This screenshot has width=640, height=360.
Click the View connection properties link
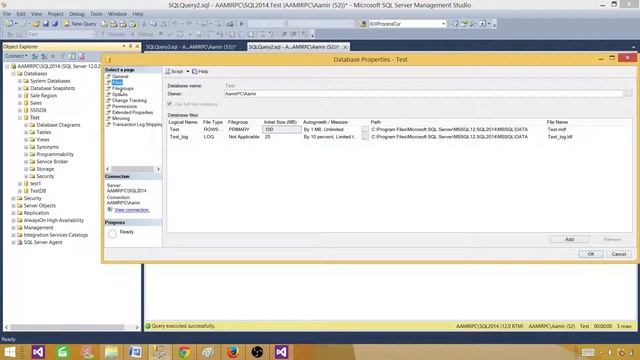click(x=132, y=210)
